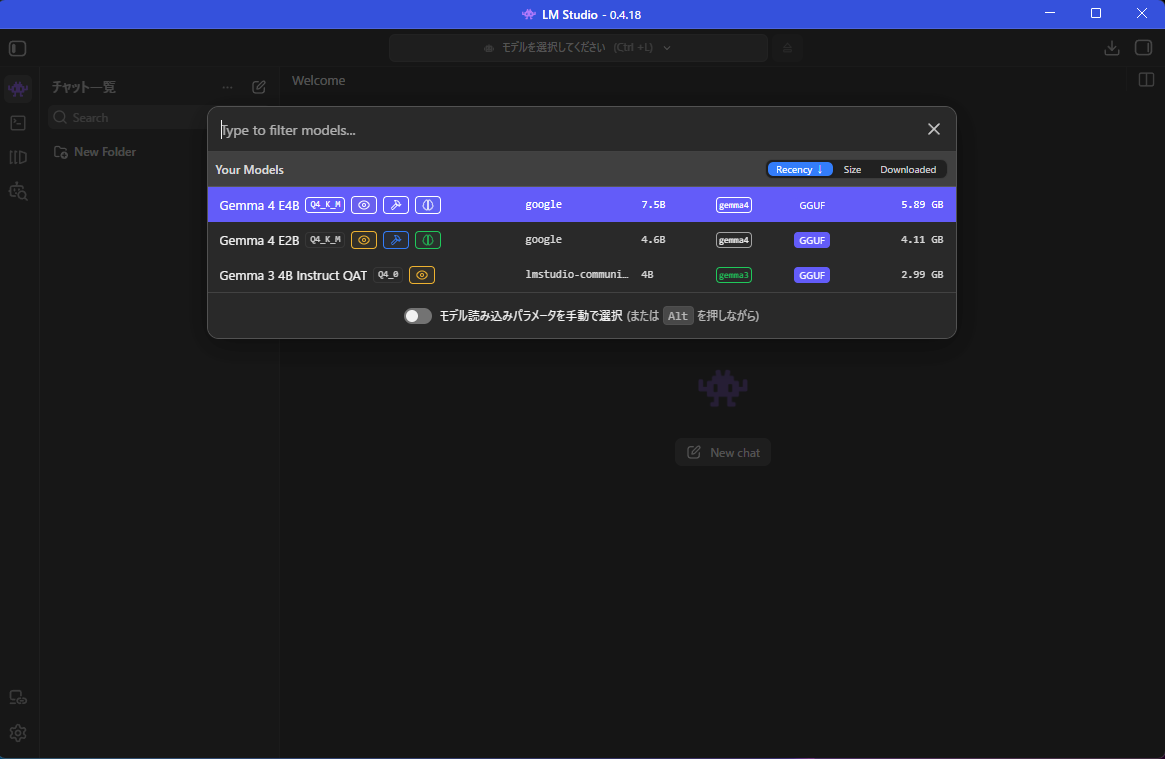Open the Chat section in sidebar
Image resolution: width=1165 pixels, height=759 pixels.
click(x=18, y=89)
